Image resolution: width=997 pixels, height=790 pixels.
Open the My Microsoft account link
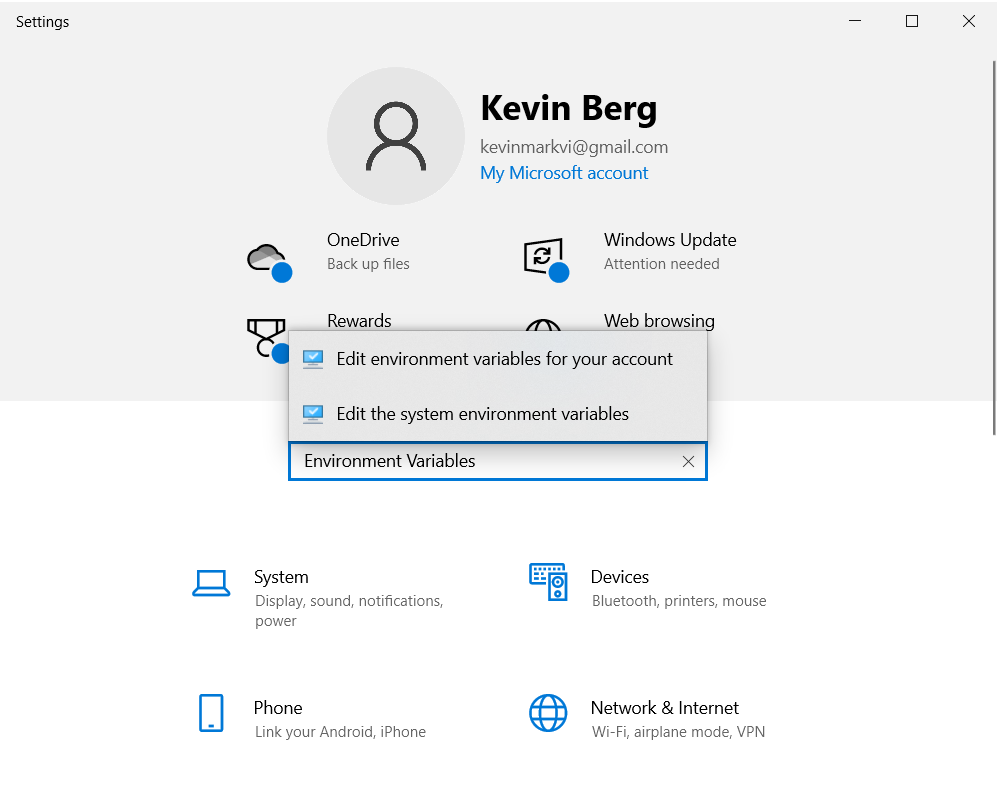[564, 173]
